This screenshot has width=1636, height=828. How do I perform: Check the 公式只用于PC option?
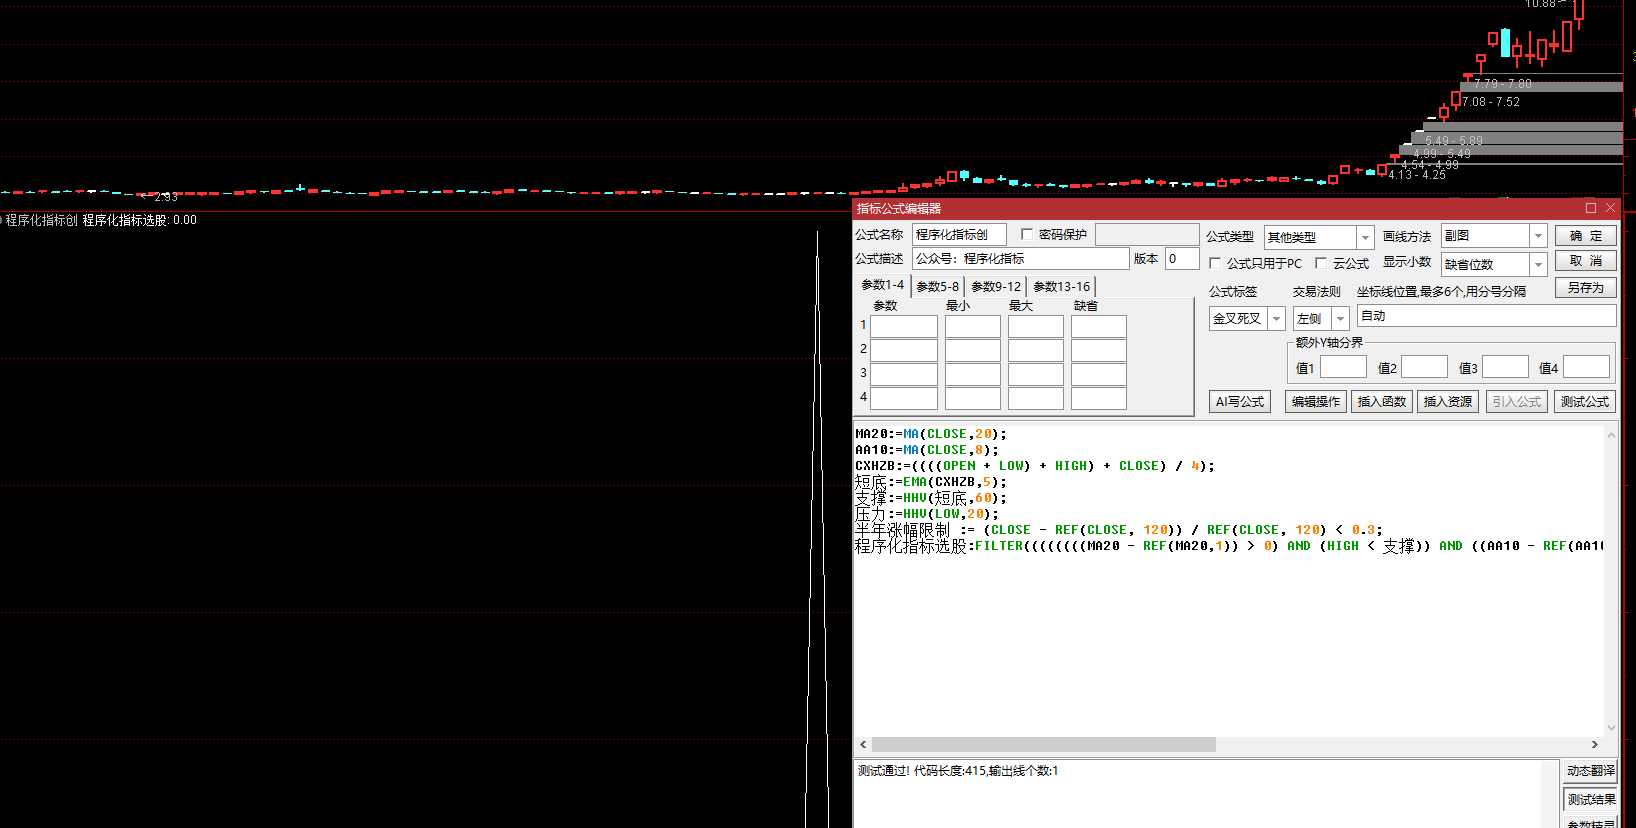pos(1215,263)
